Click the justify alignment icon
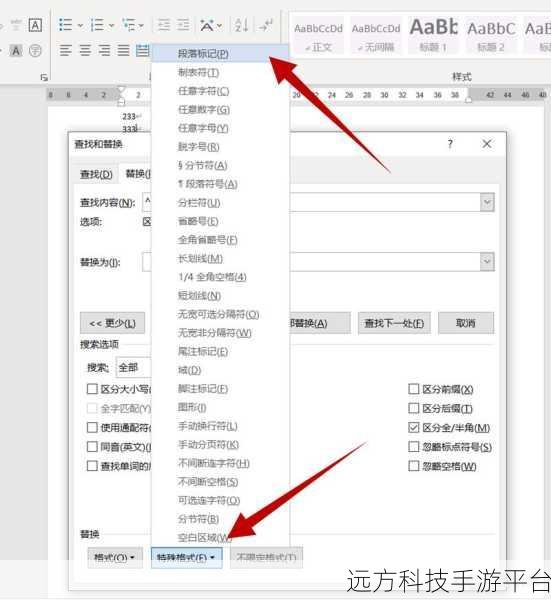 click(123, 50)
